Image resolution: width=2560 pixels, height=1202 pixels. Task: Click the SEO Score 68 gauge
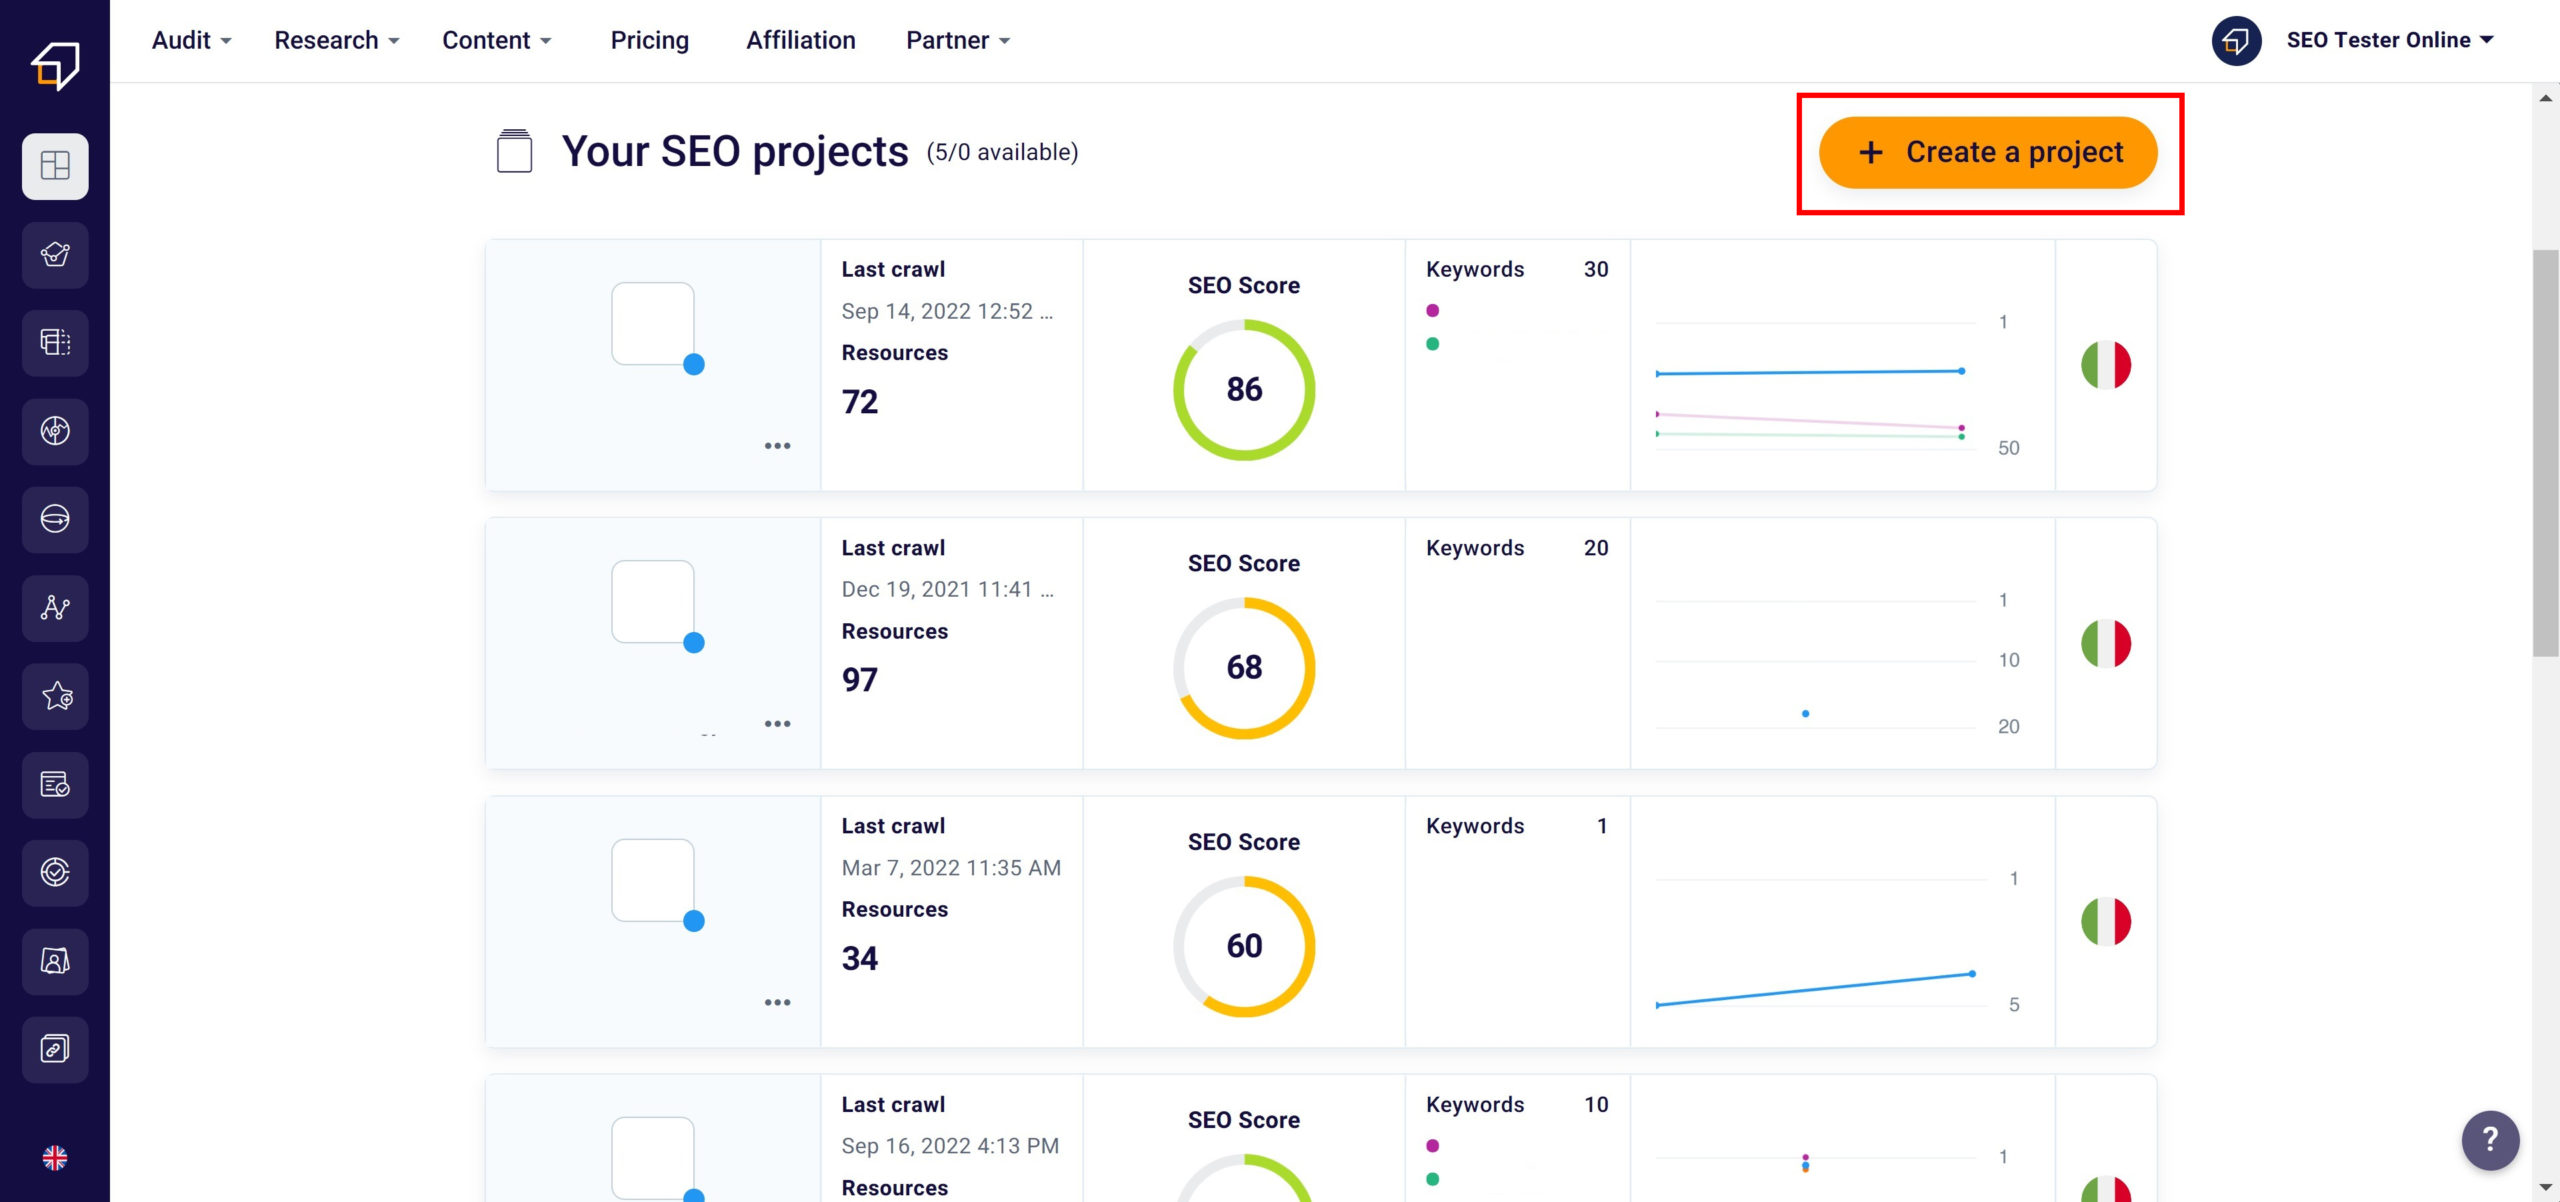[x=1244, y=668]
